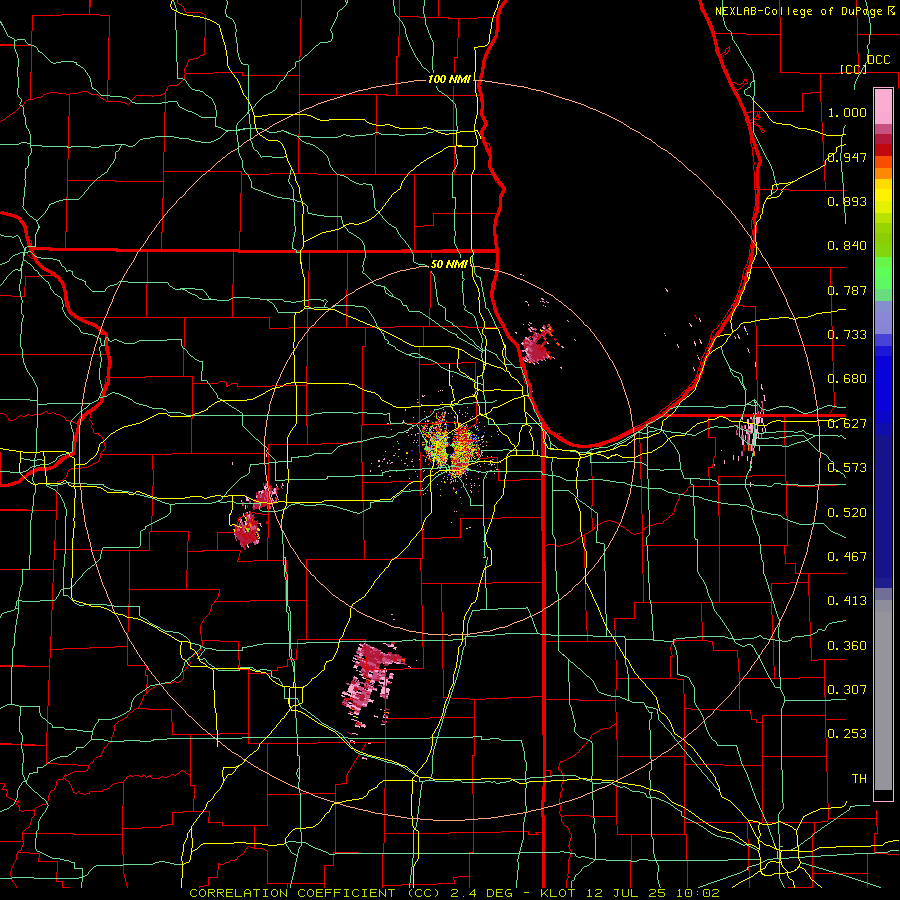Click the 12 JUL 25 10:02 timestamp

coord(654,893)
